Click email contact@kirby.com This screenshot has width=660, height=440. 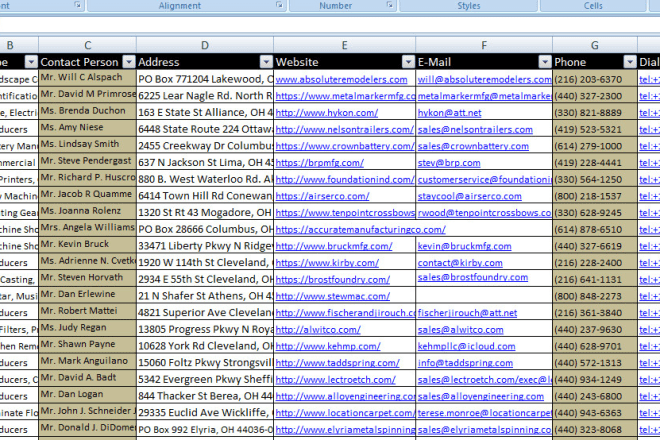pos(460,263)
